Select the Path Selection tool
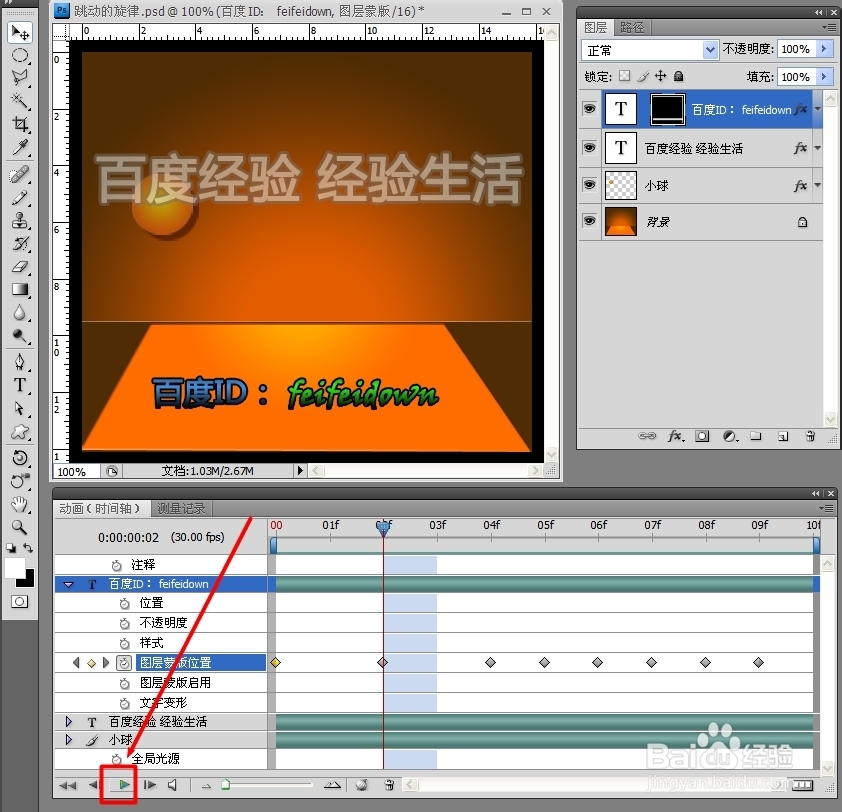This screenshot has height=812, width=842. click(20, 409)
